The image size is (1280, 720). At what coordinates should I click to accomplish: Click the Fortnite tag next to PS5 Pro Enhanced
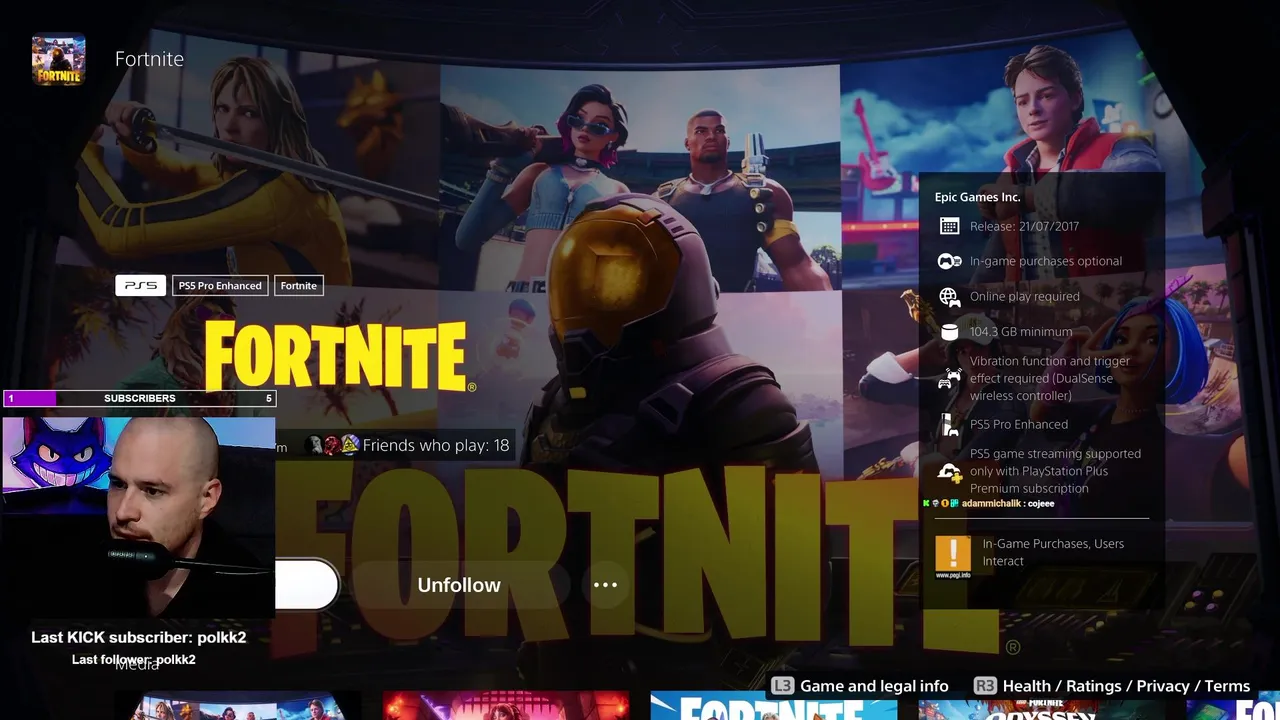(x=298, y=286)
